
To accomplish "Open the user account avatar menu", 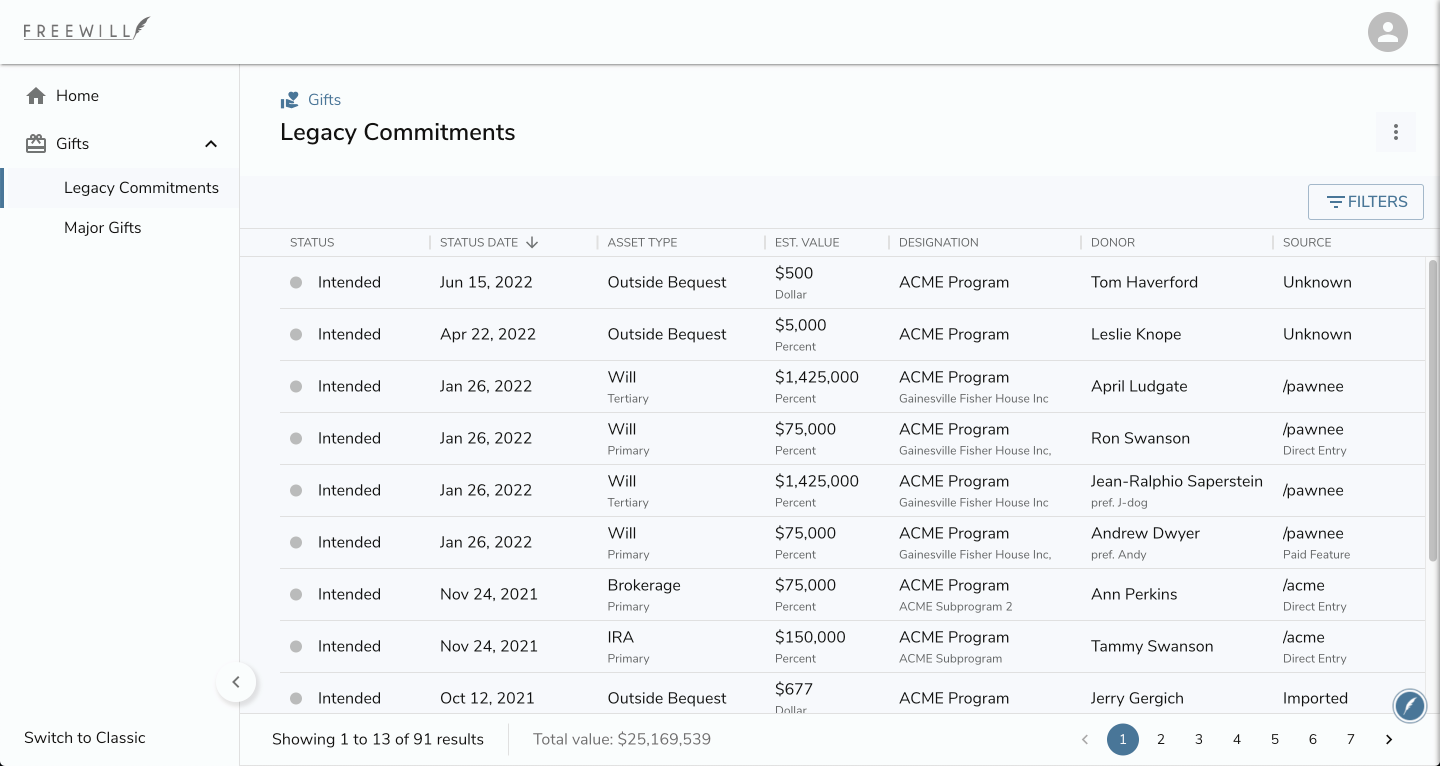I will tap(1387, 32).
